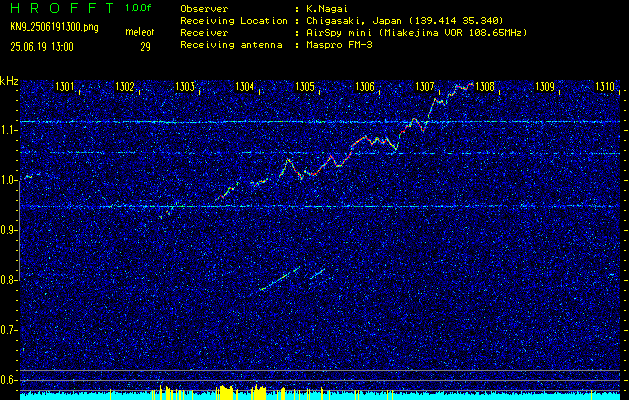Click the 0.6 kHz axis tick label

coord(7,380)
